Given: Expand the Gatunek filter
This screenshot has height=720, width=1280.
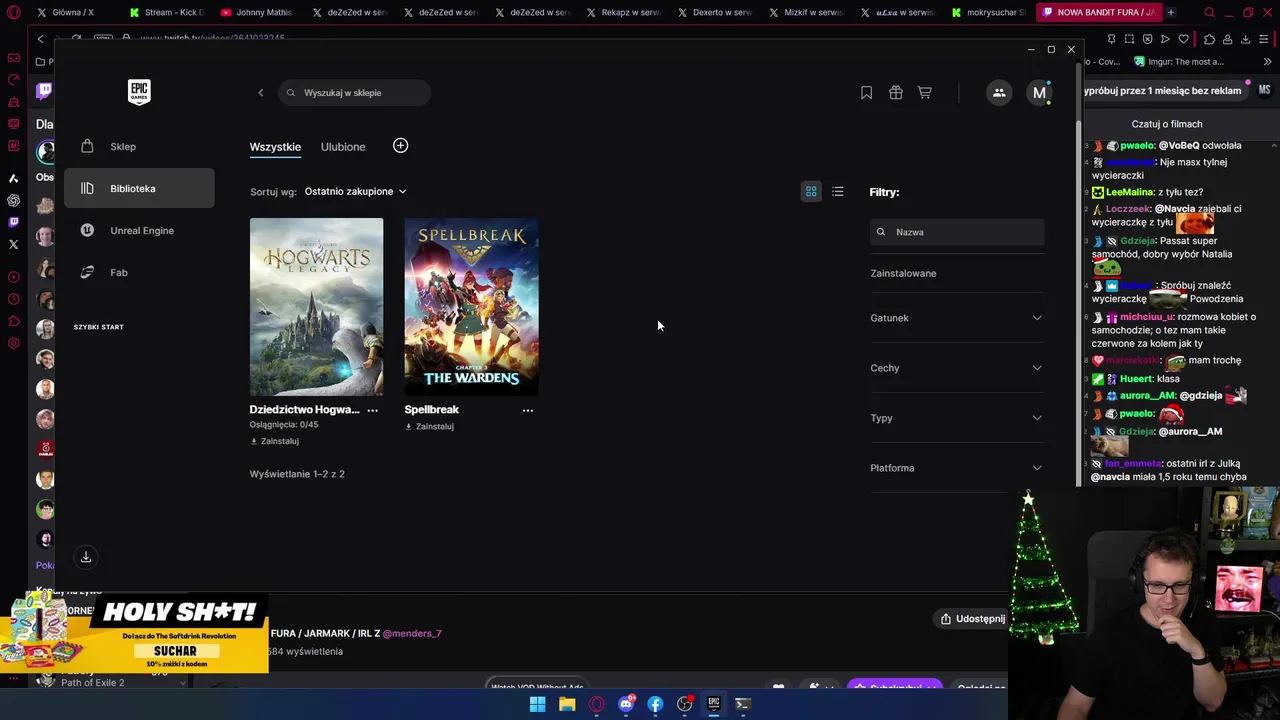Looking at the screenshot, I should (x=956, y=318).
